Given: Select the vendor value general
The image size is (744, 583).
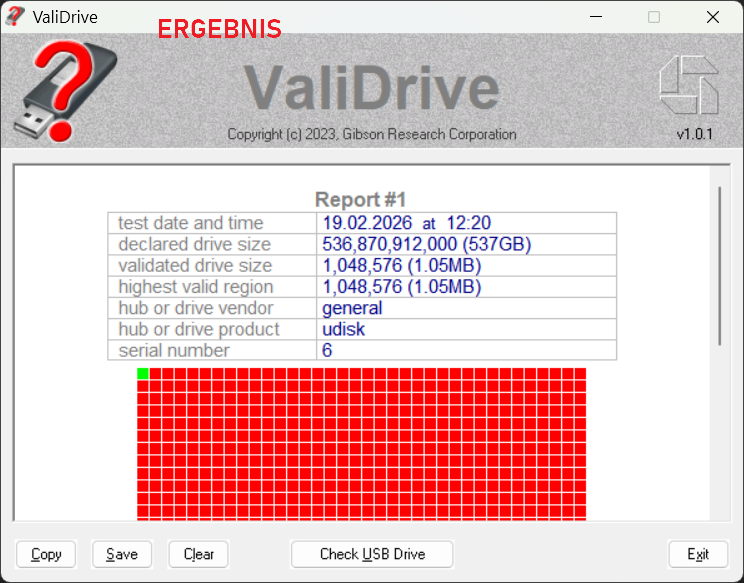Looking at the screenshot, I should 352,308.
